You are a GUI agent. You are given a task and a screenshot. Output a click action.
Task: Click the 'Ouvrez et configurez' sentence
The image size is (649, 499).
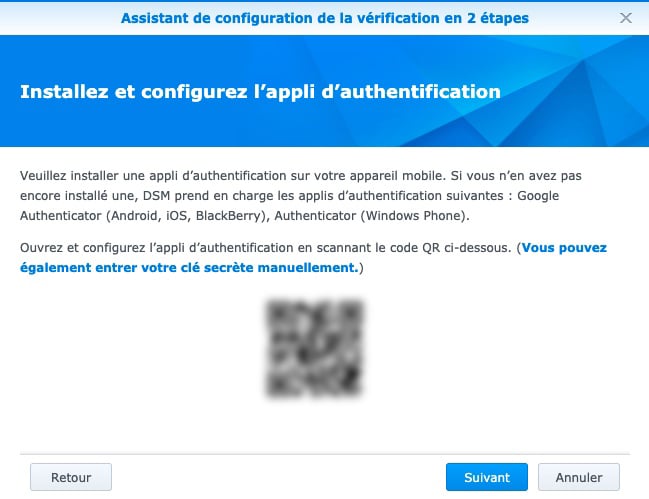pos(79,247)
